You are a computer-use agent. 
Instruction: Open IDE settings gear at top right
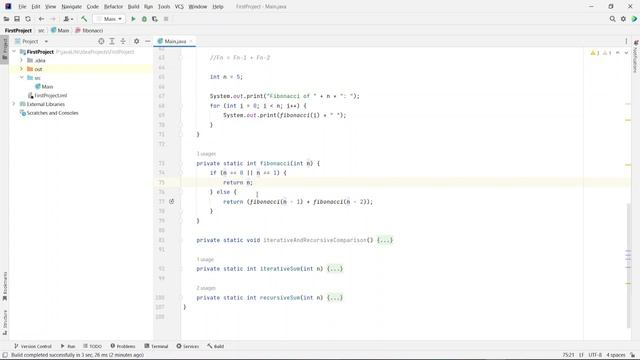coord(623,19)
